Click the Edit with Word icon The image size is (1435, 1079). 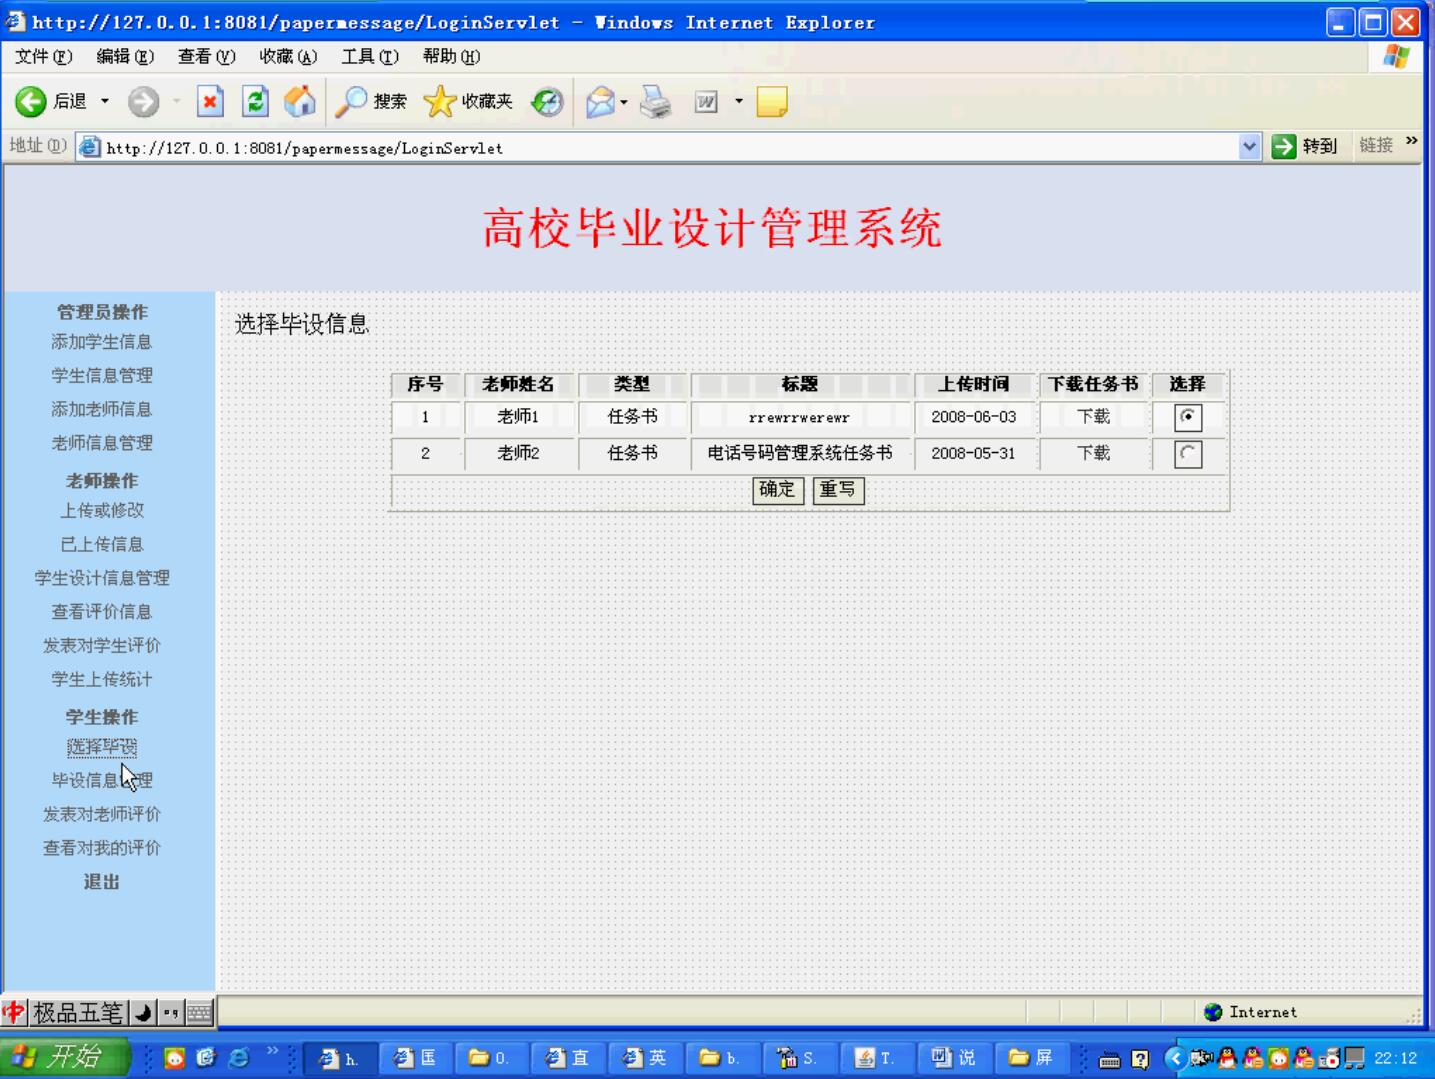click(706, 101)
